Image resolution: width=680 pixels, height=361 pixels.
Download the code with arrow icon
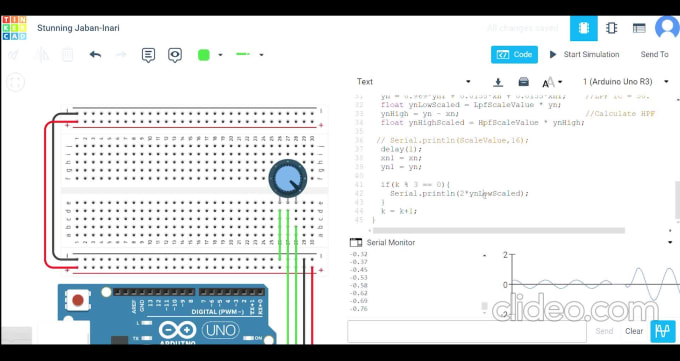tap(498, 82)
